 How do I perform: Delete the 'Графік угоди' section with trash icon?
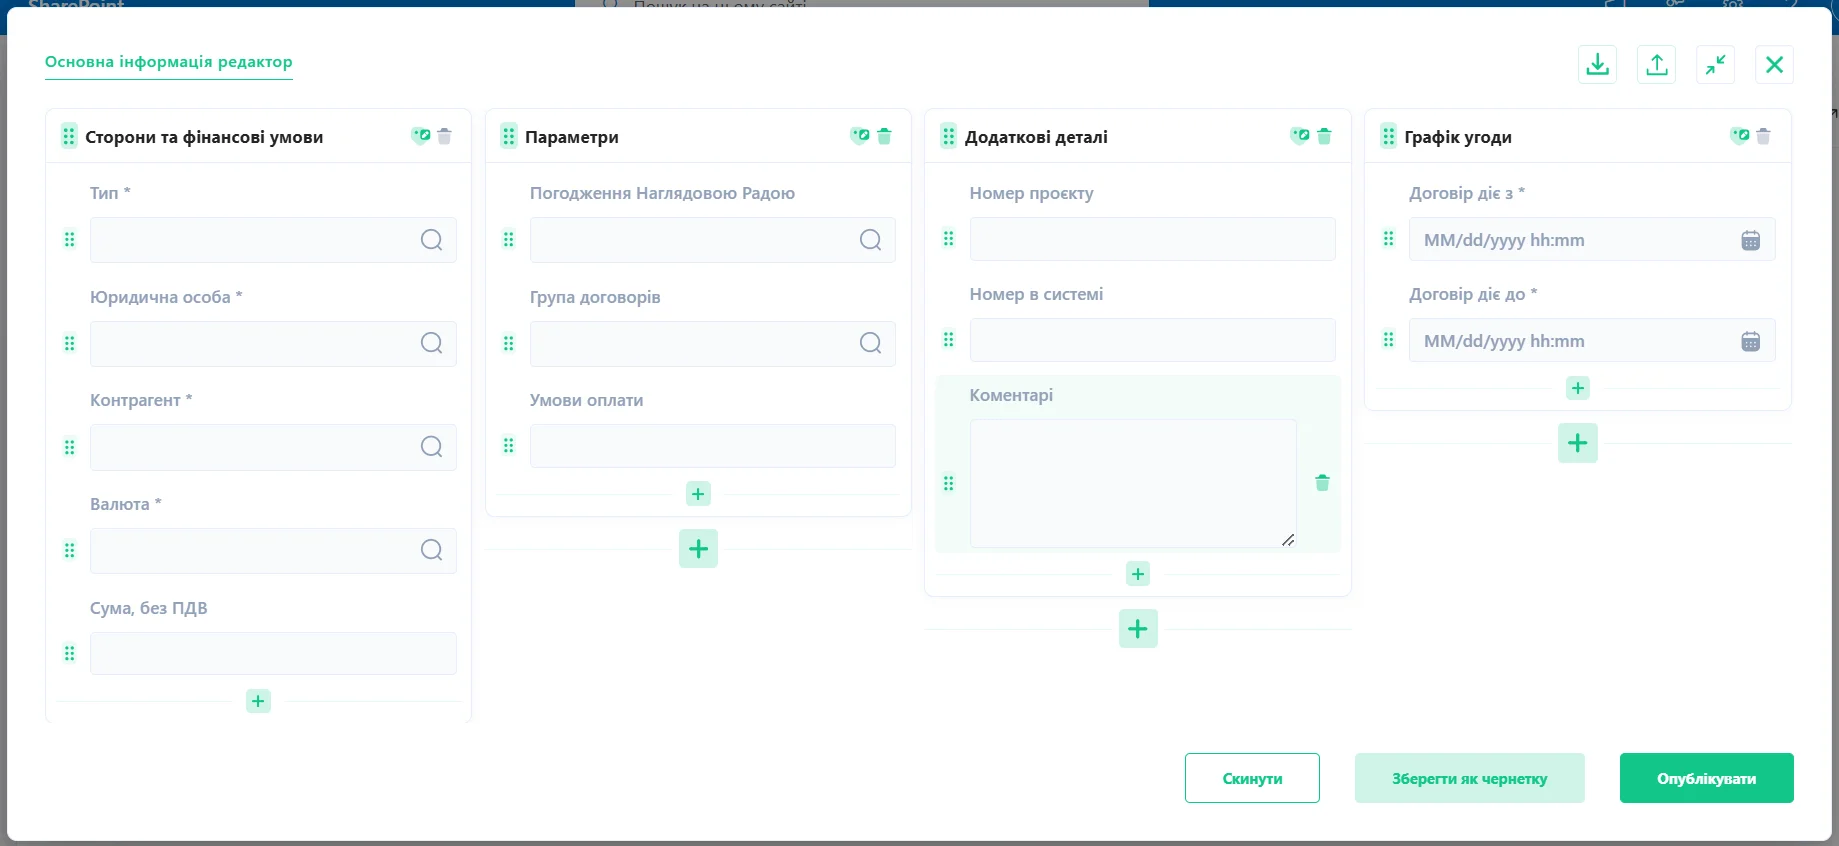tap(1764, 136)
